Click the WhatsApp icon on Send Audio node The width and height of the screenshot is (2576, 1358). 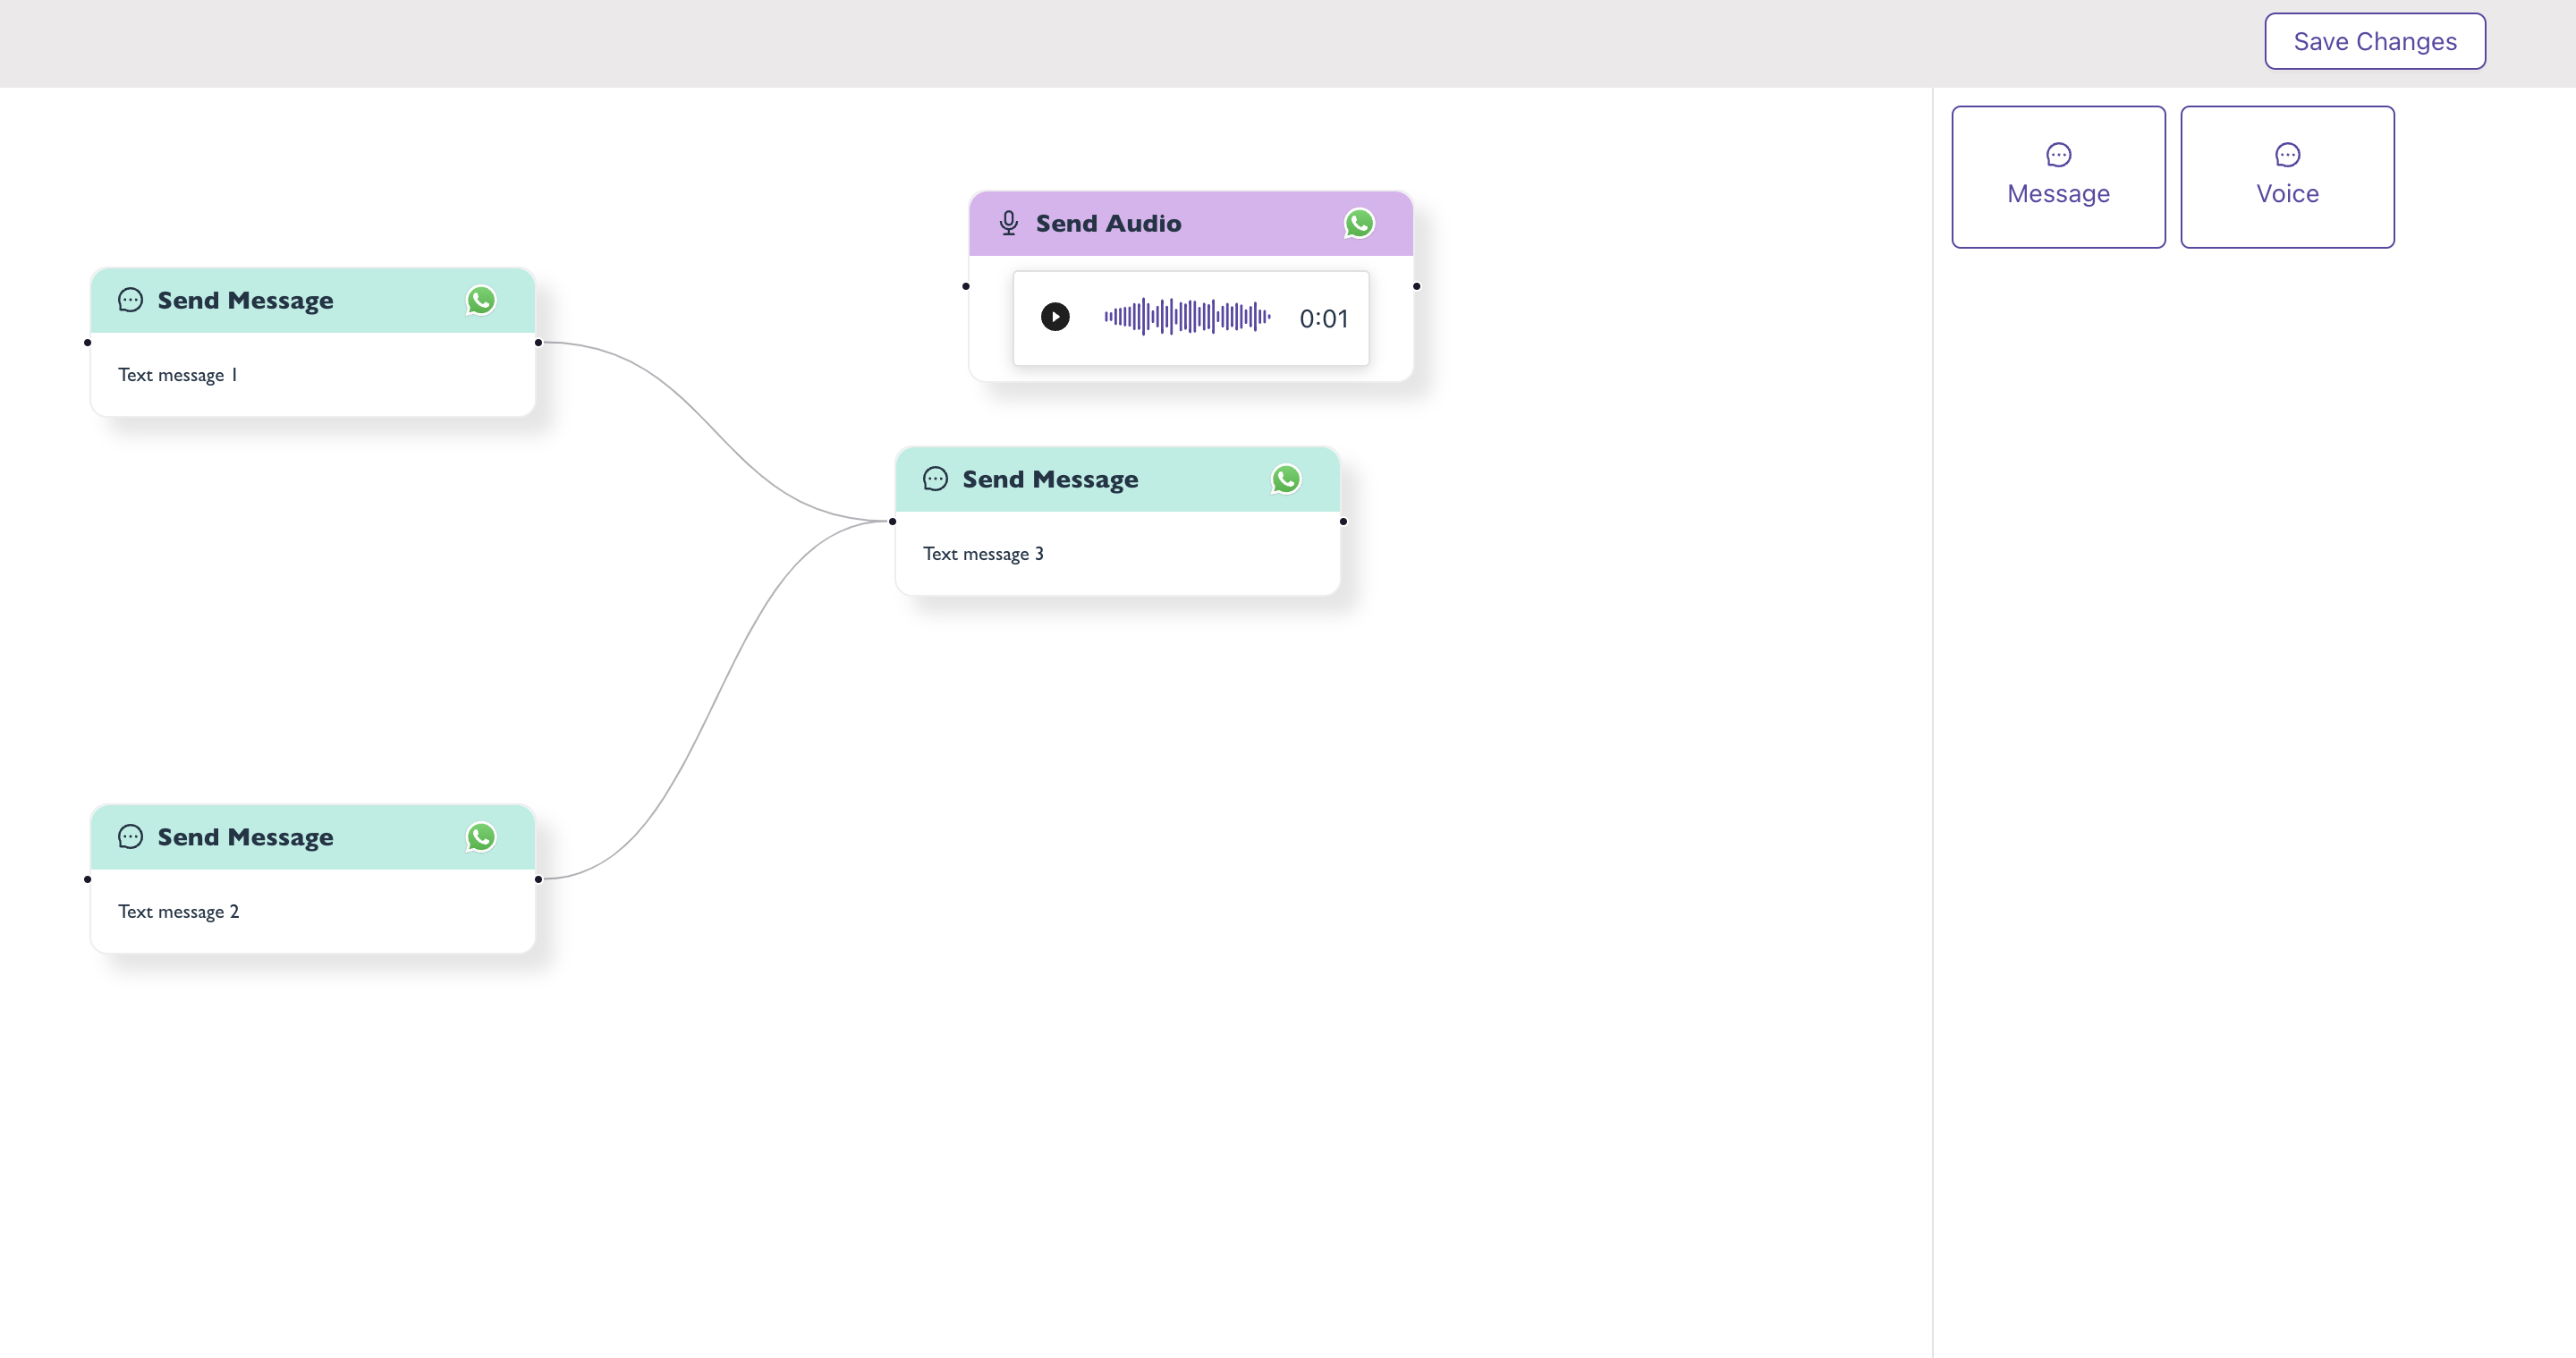(x=1359, y=223)
